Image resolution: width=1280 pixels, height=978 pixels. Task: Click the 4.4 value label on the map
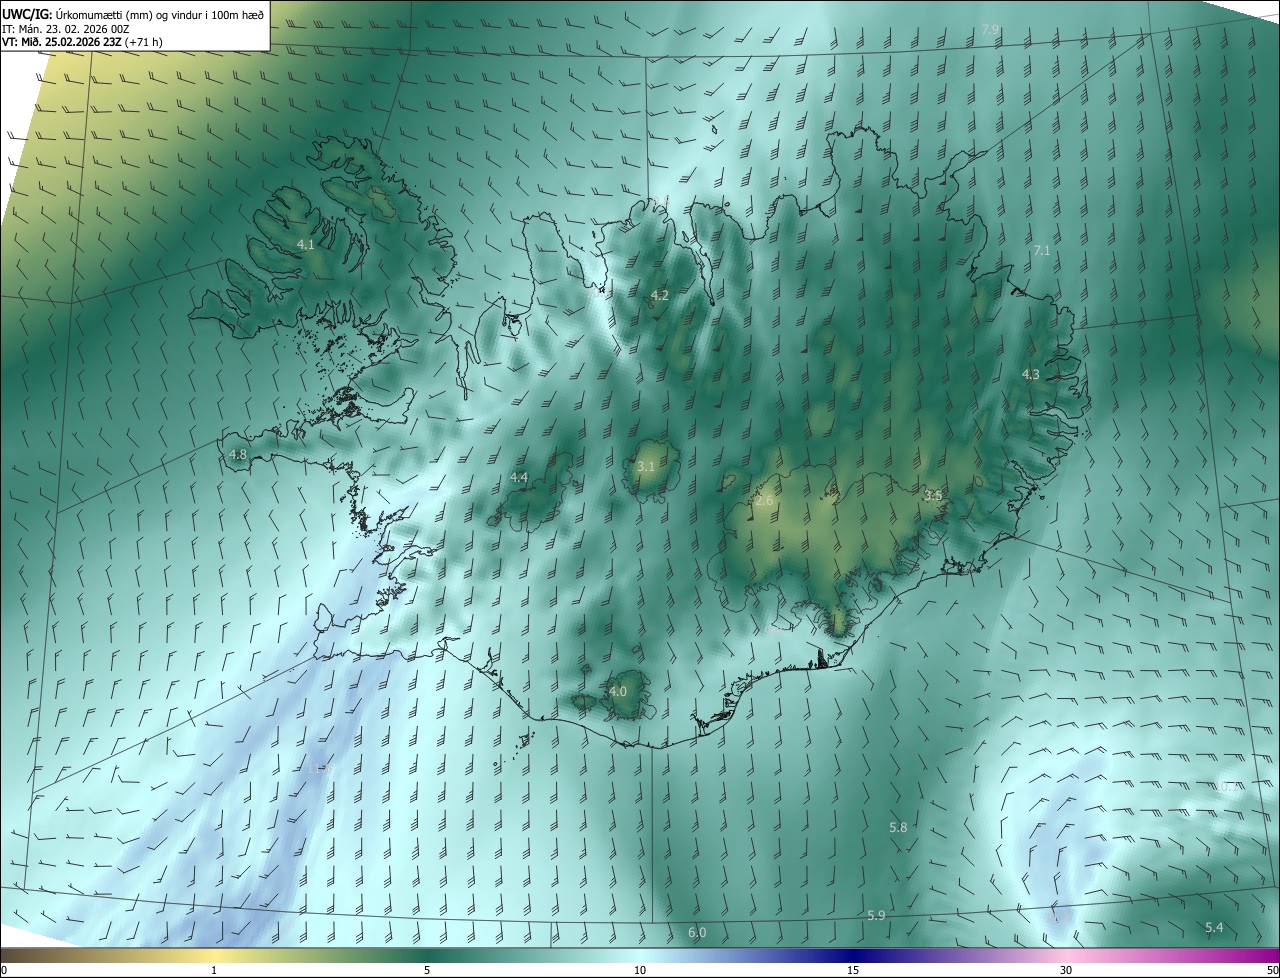519,478
